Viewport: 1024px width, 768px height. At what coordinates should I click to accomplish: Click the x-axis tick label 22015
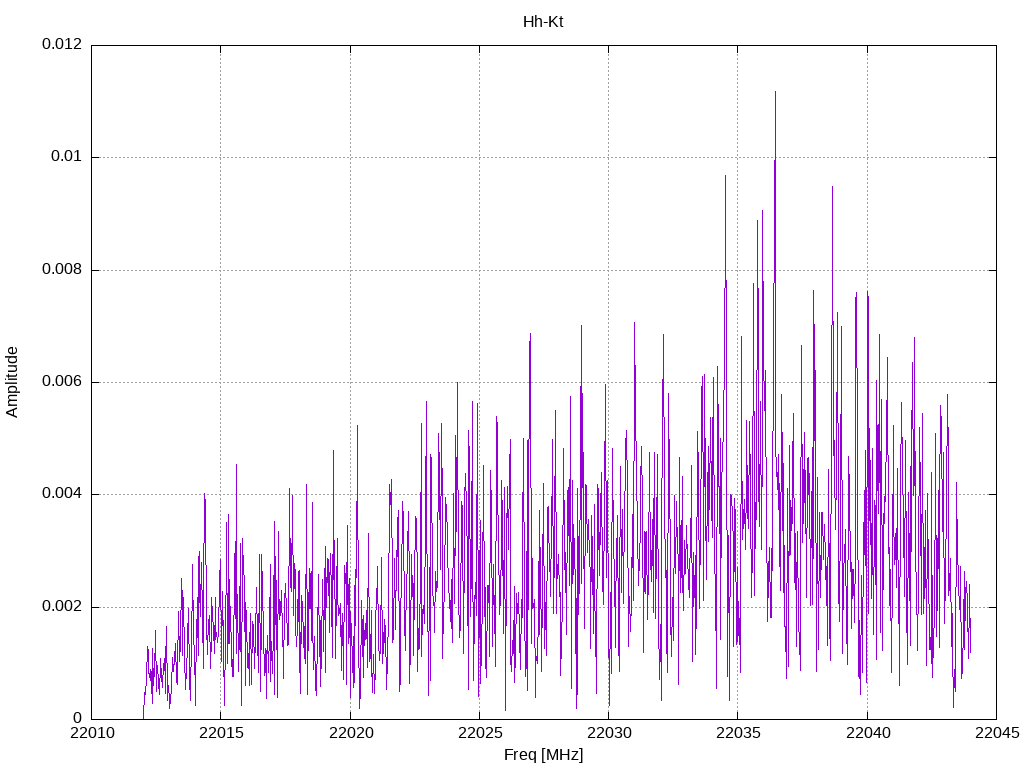221,733
